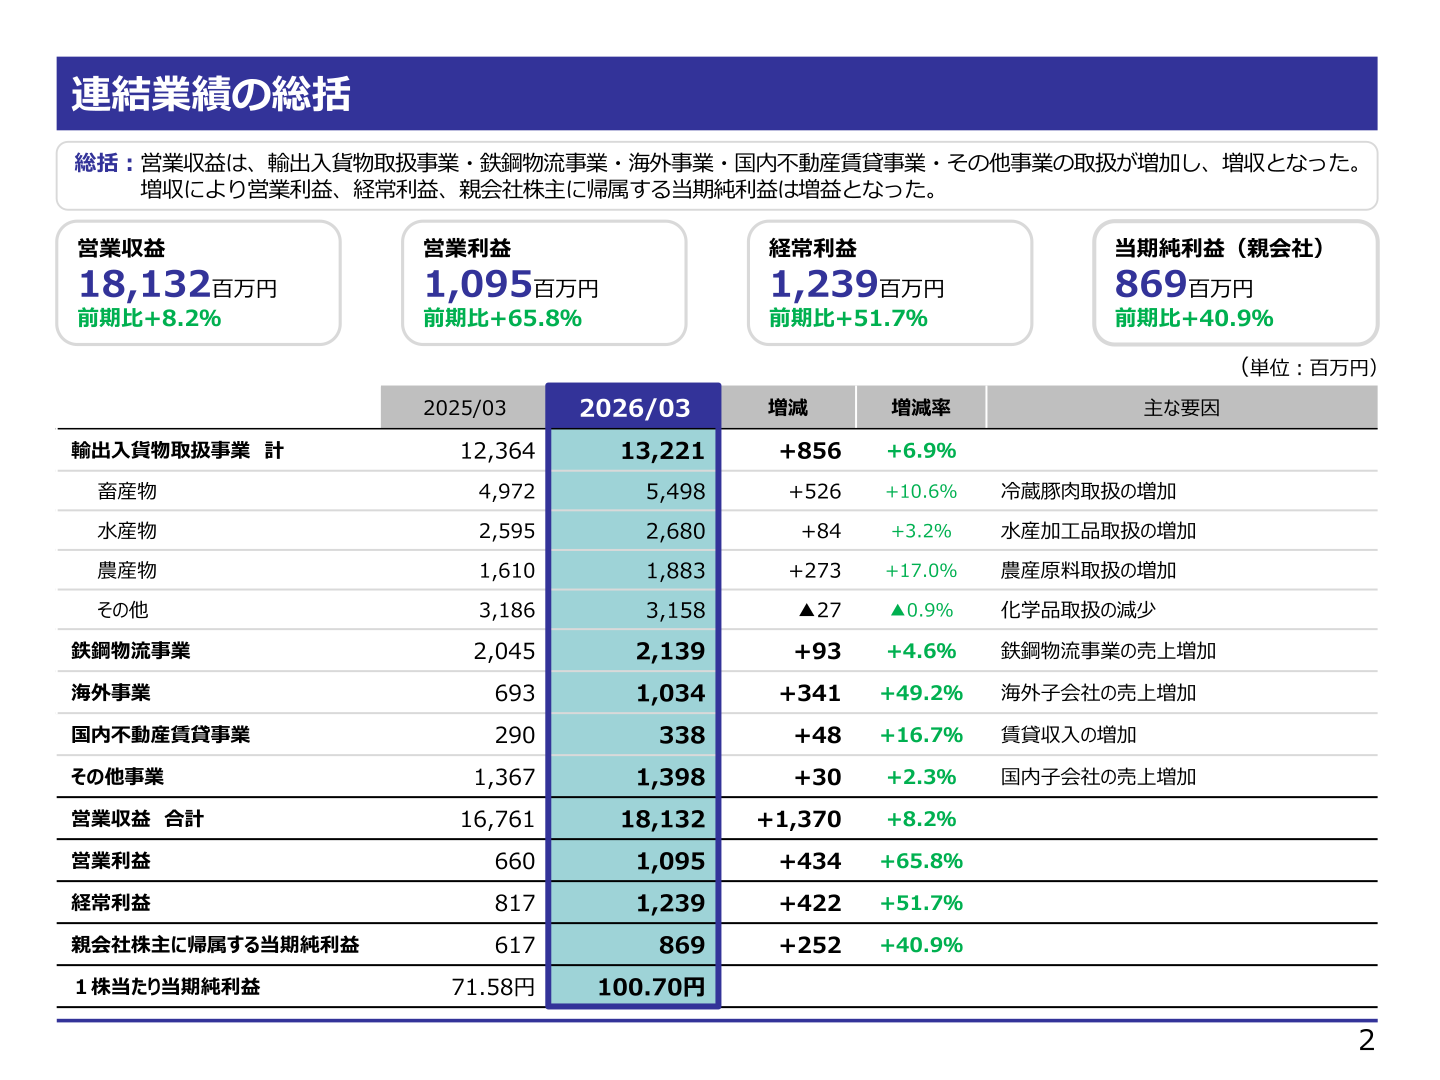Click the 1,883 cell
The width and height of the screenshot is (1440, 1080).
click(675, 571)
